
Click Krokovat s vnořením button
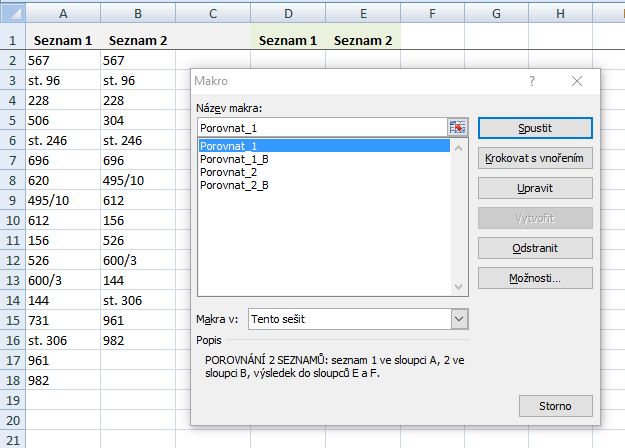[x=535, y=158]
